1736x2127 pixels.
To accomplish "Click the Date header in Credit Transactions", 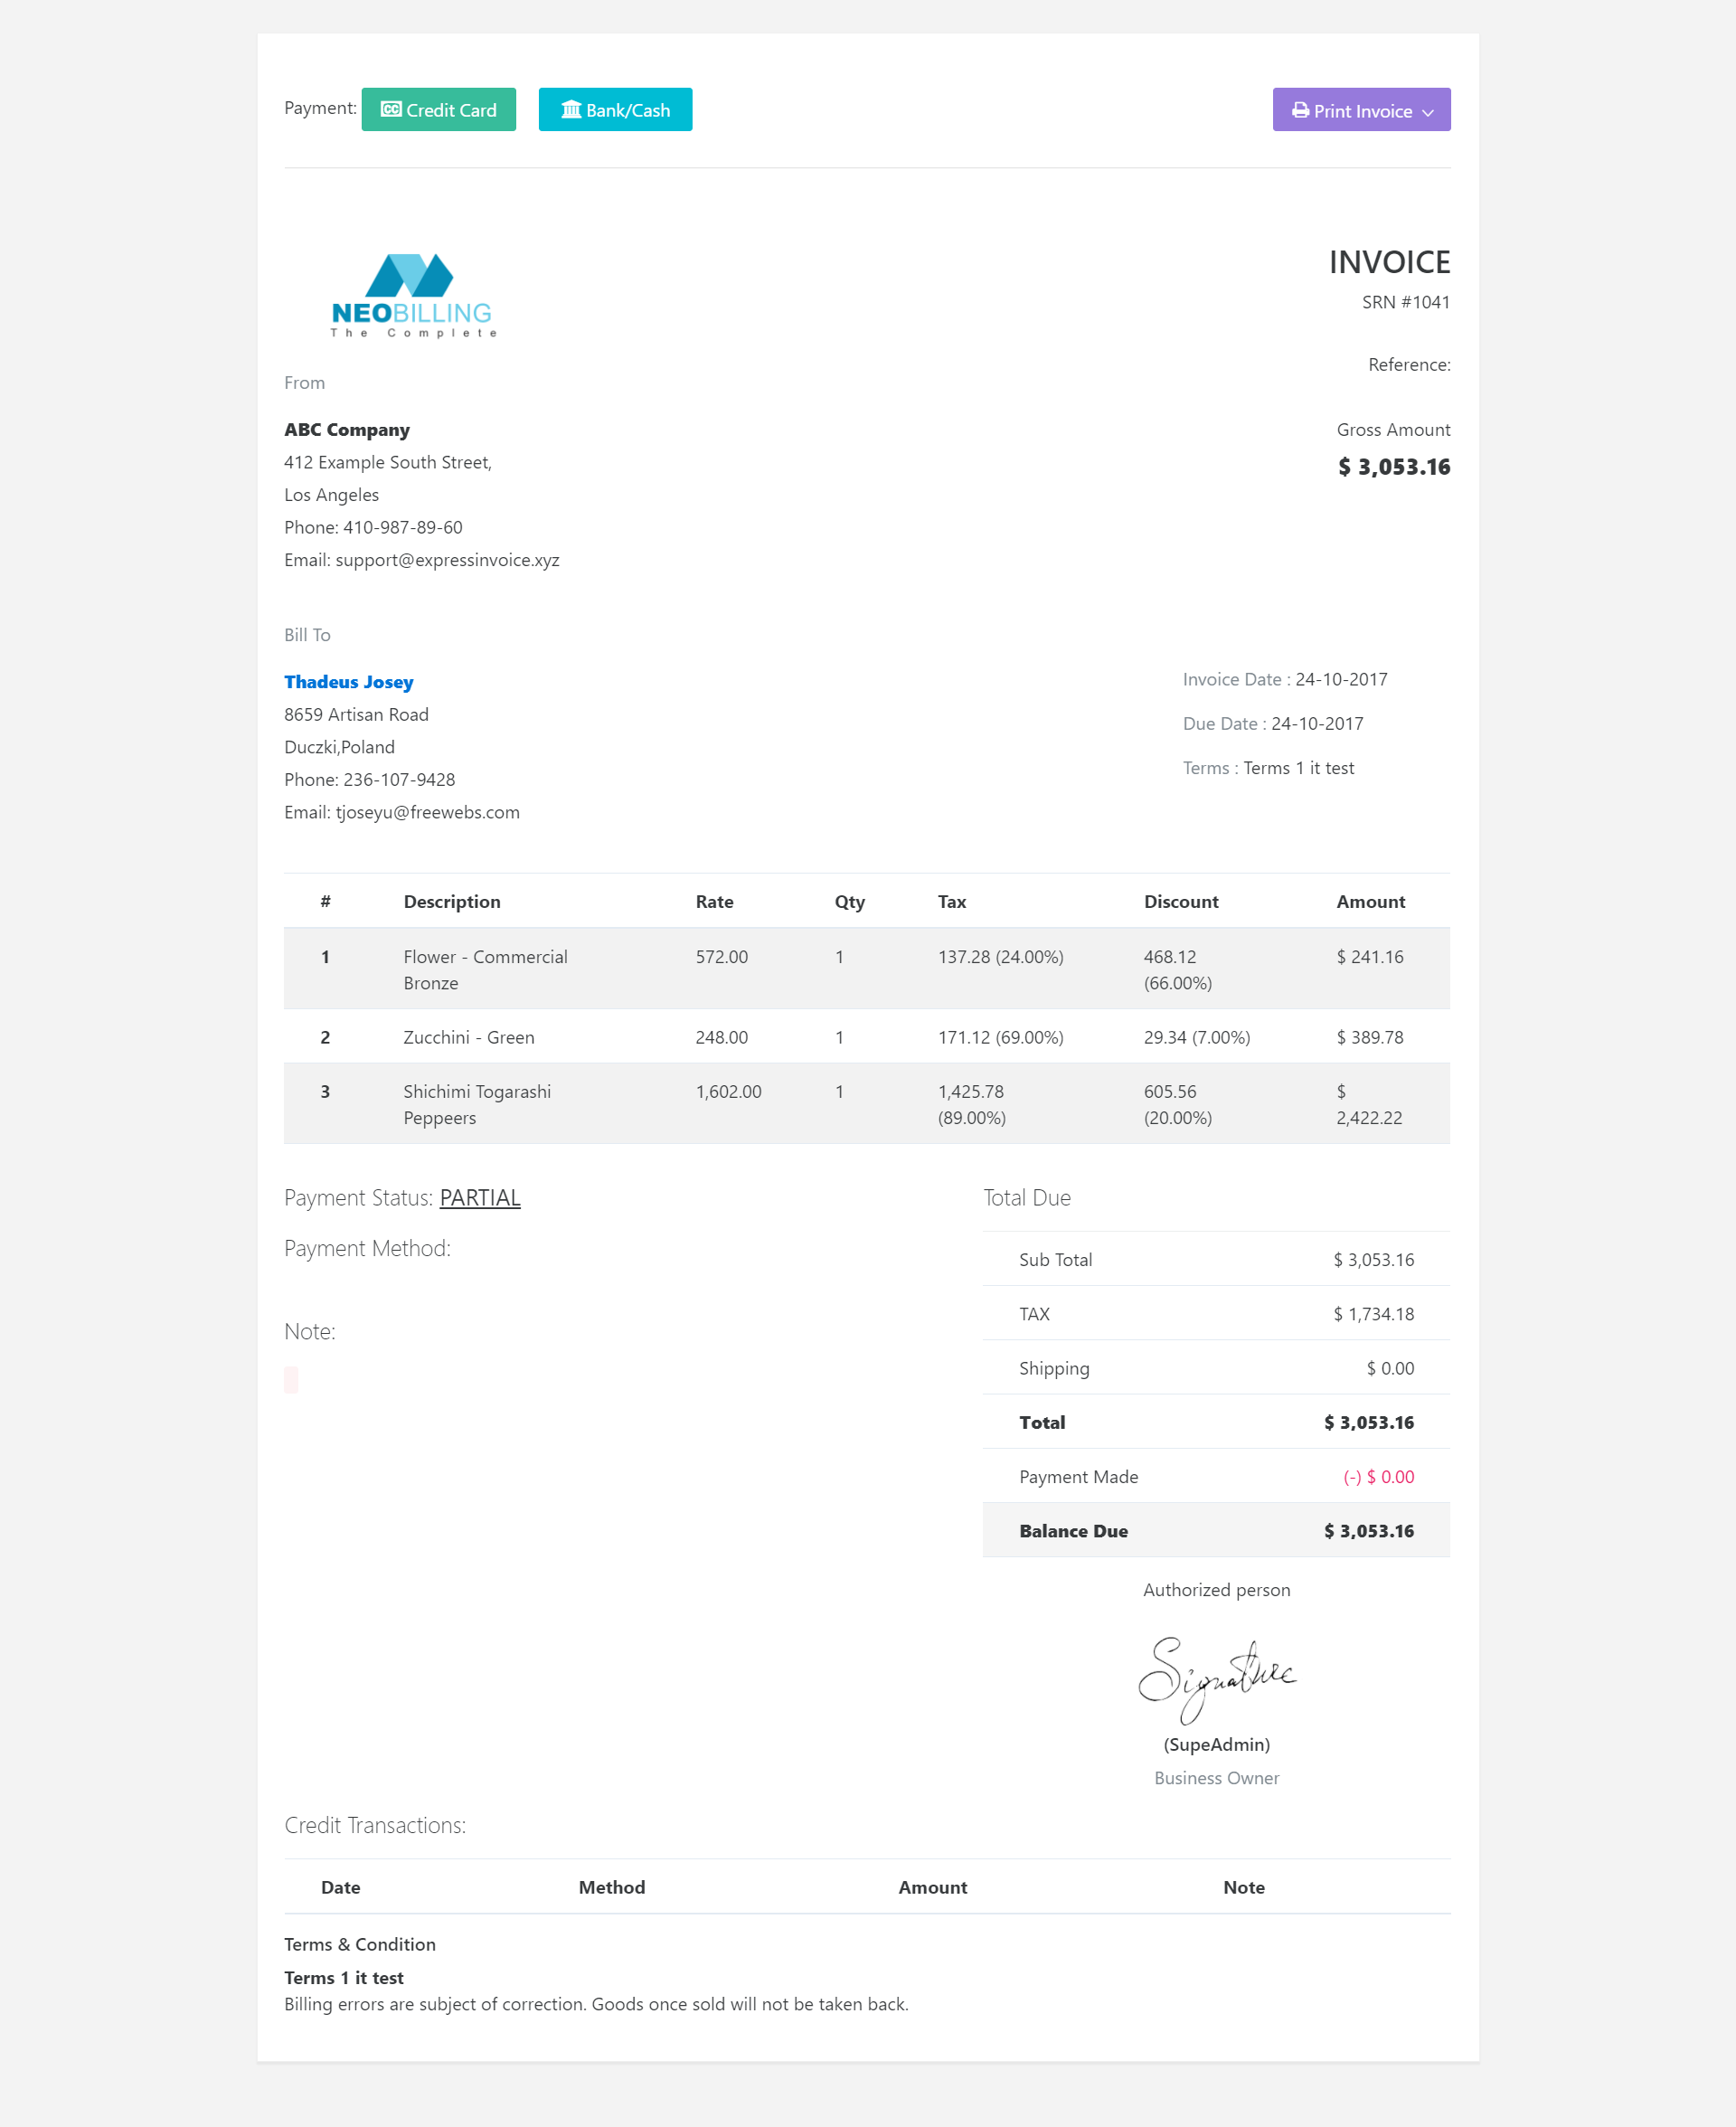I will [x=340, y=1887].
